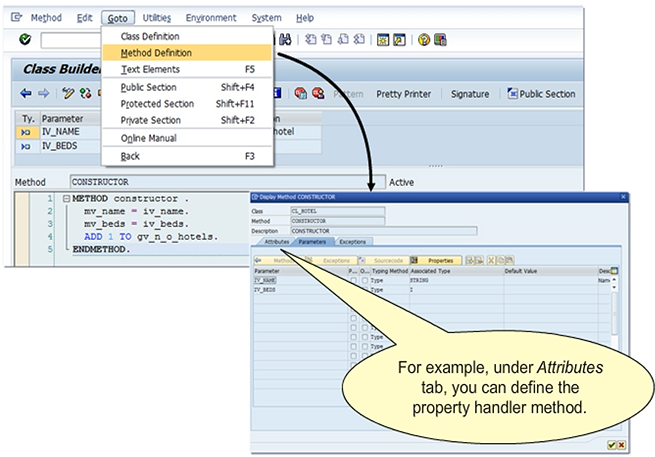
Task: Click the Signature button
Action: click(470, 94)
